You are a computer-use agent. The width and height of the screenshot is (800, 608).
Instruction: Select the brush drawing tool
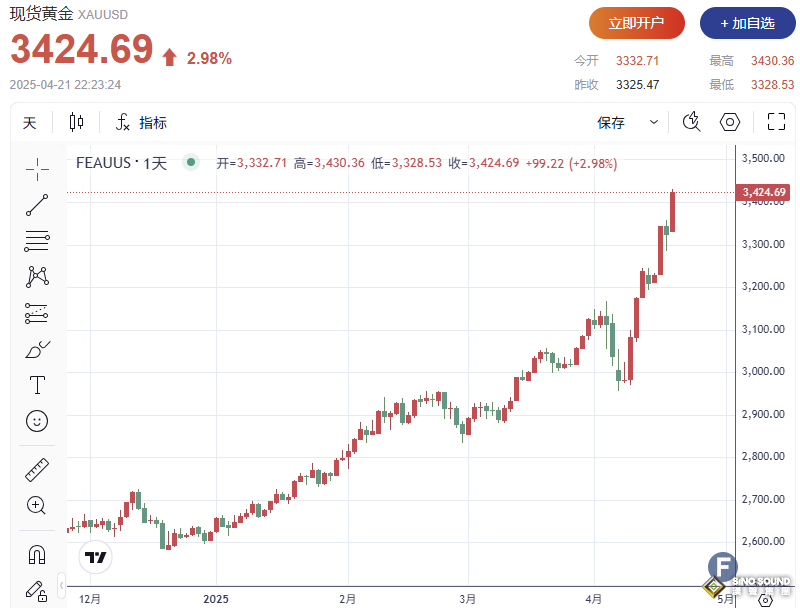point(37,349)
